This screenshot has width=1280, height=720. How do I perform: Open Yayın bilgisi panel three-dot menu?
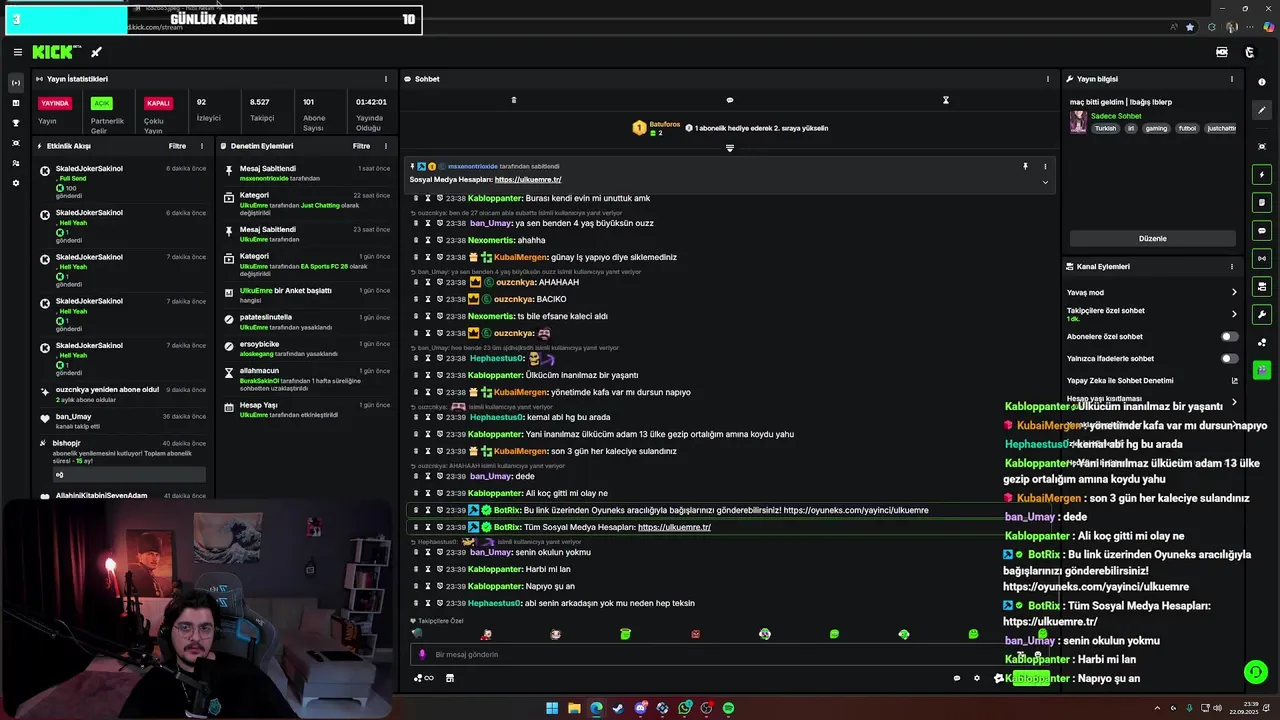1232,79
